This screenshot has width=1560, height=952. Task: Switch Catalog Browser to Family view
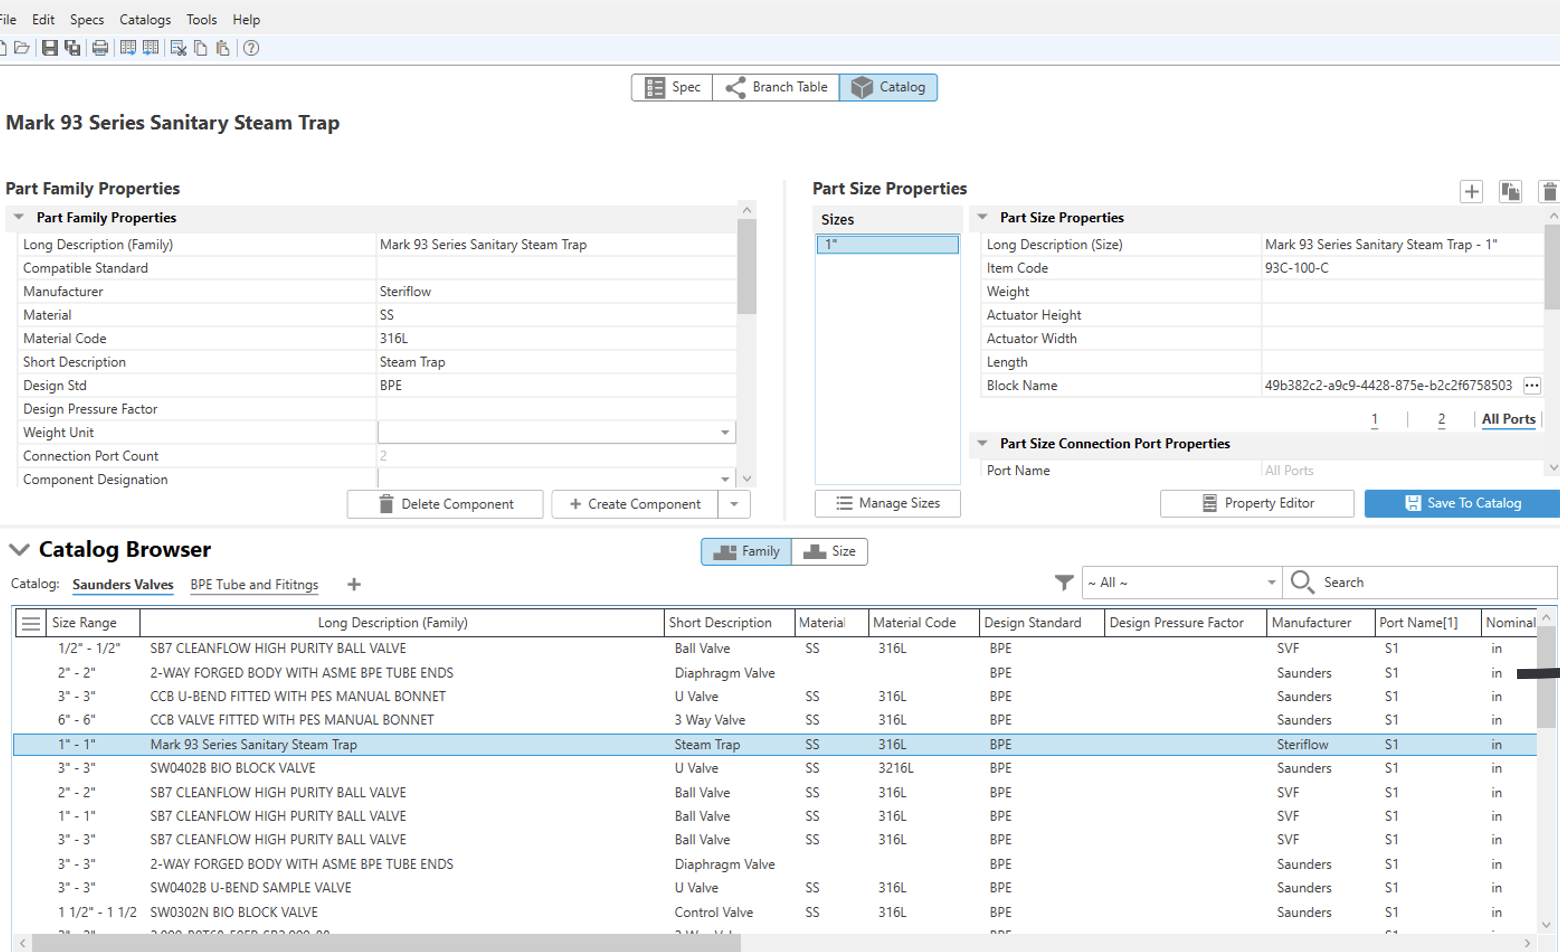coord(746,552)
